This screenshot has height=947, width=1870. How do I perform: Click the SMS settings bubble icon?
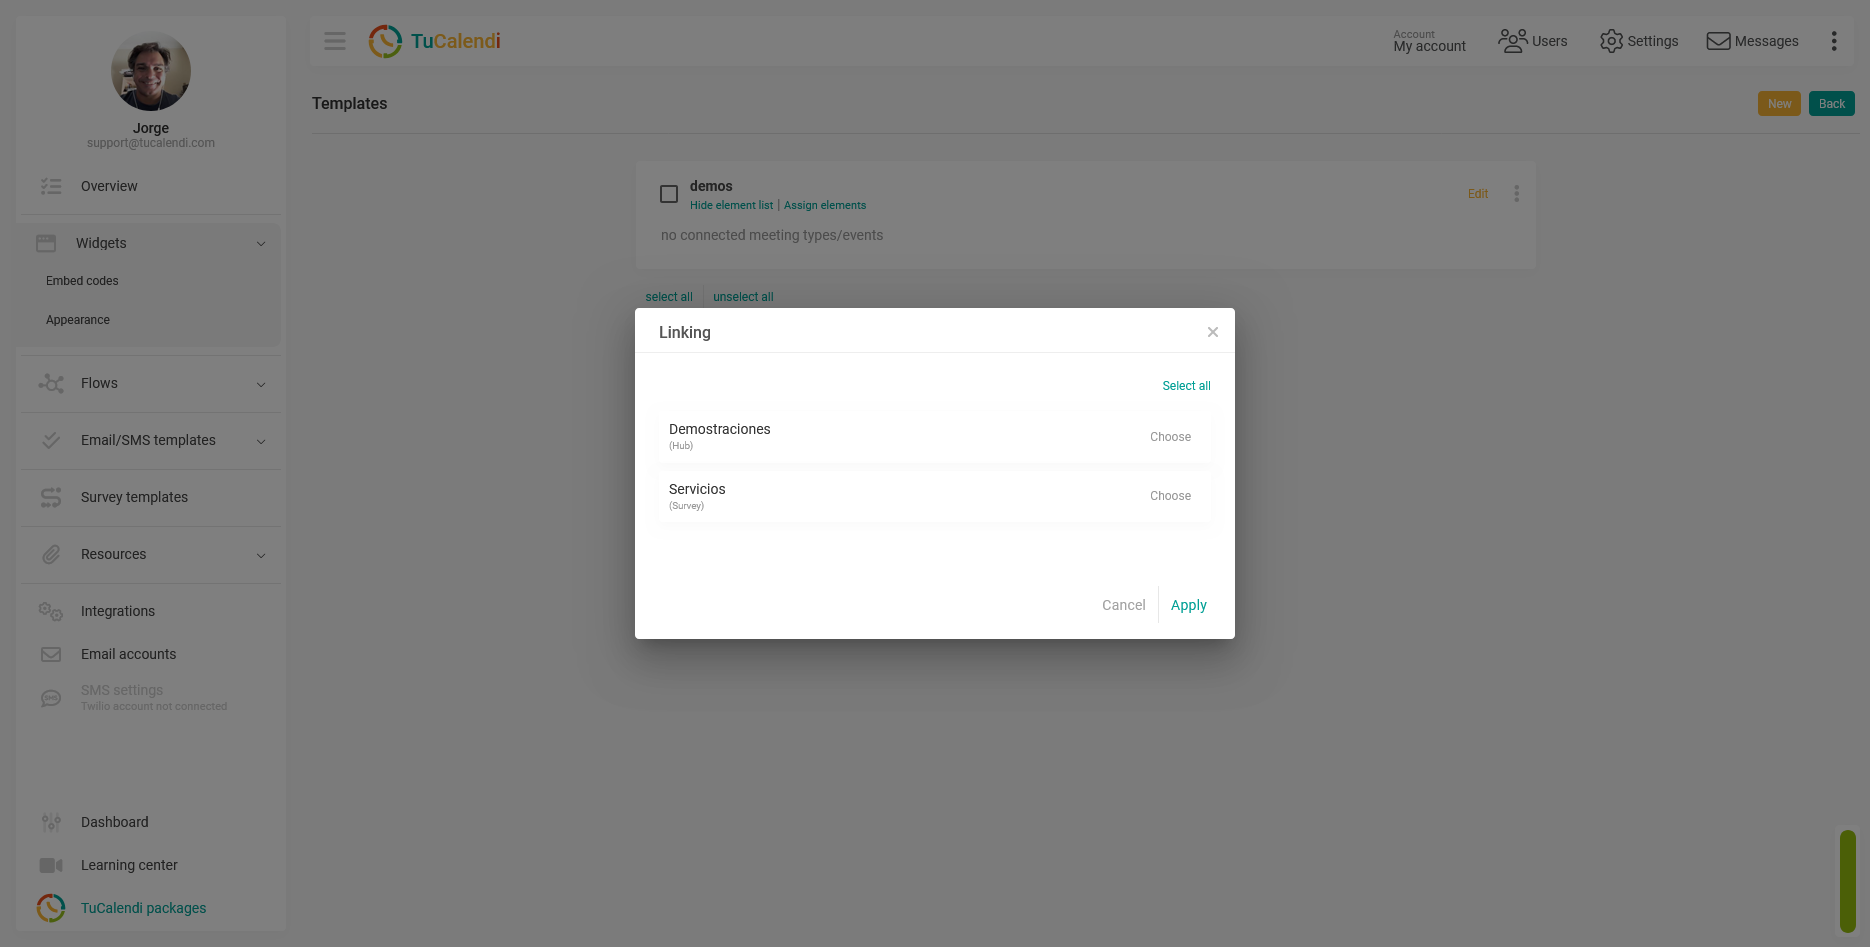(x=51, y=698)
